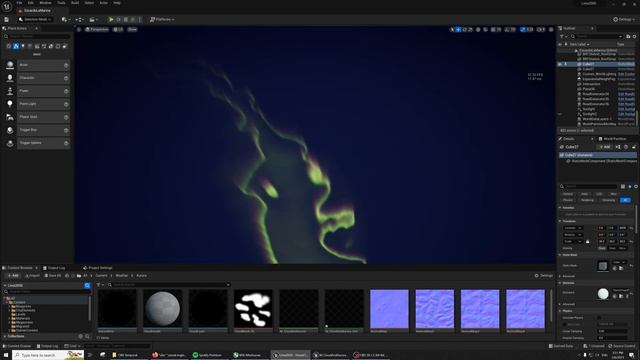Collapse the Transform section in Details
The width and height of the screenshot is (640, 360).
click(560, 221)
